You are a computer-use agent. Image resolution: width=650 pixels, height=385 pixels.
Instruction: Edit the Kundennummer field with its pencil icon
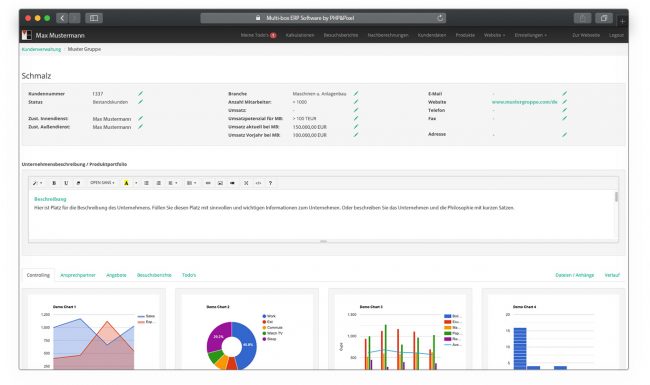[141, 94]
